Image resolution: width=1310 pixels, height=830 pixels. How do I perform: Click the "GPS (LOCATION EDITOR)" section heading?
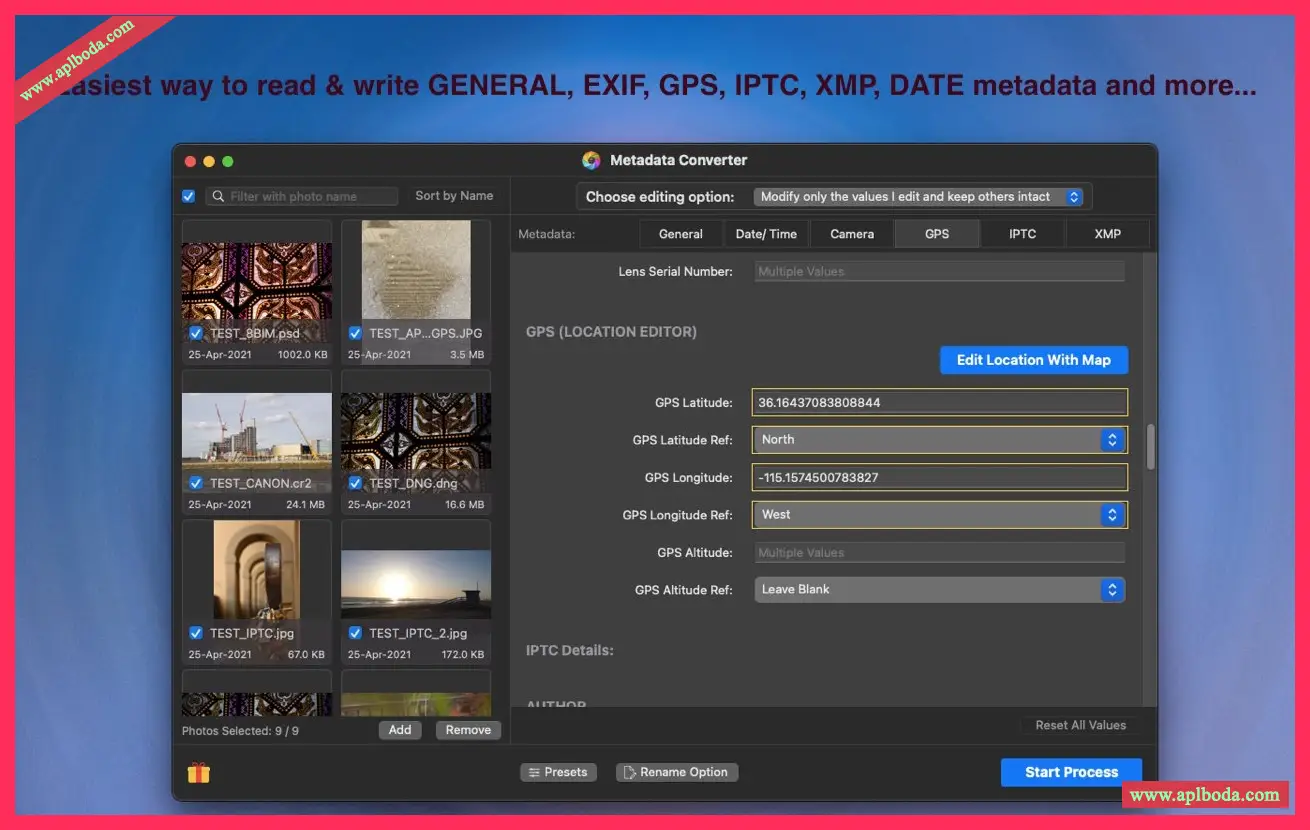611,332
